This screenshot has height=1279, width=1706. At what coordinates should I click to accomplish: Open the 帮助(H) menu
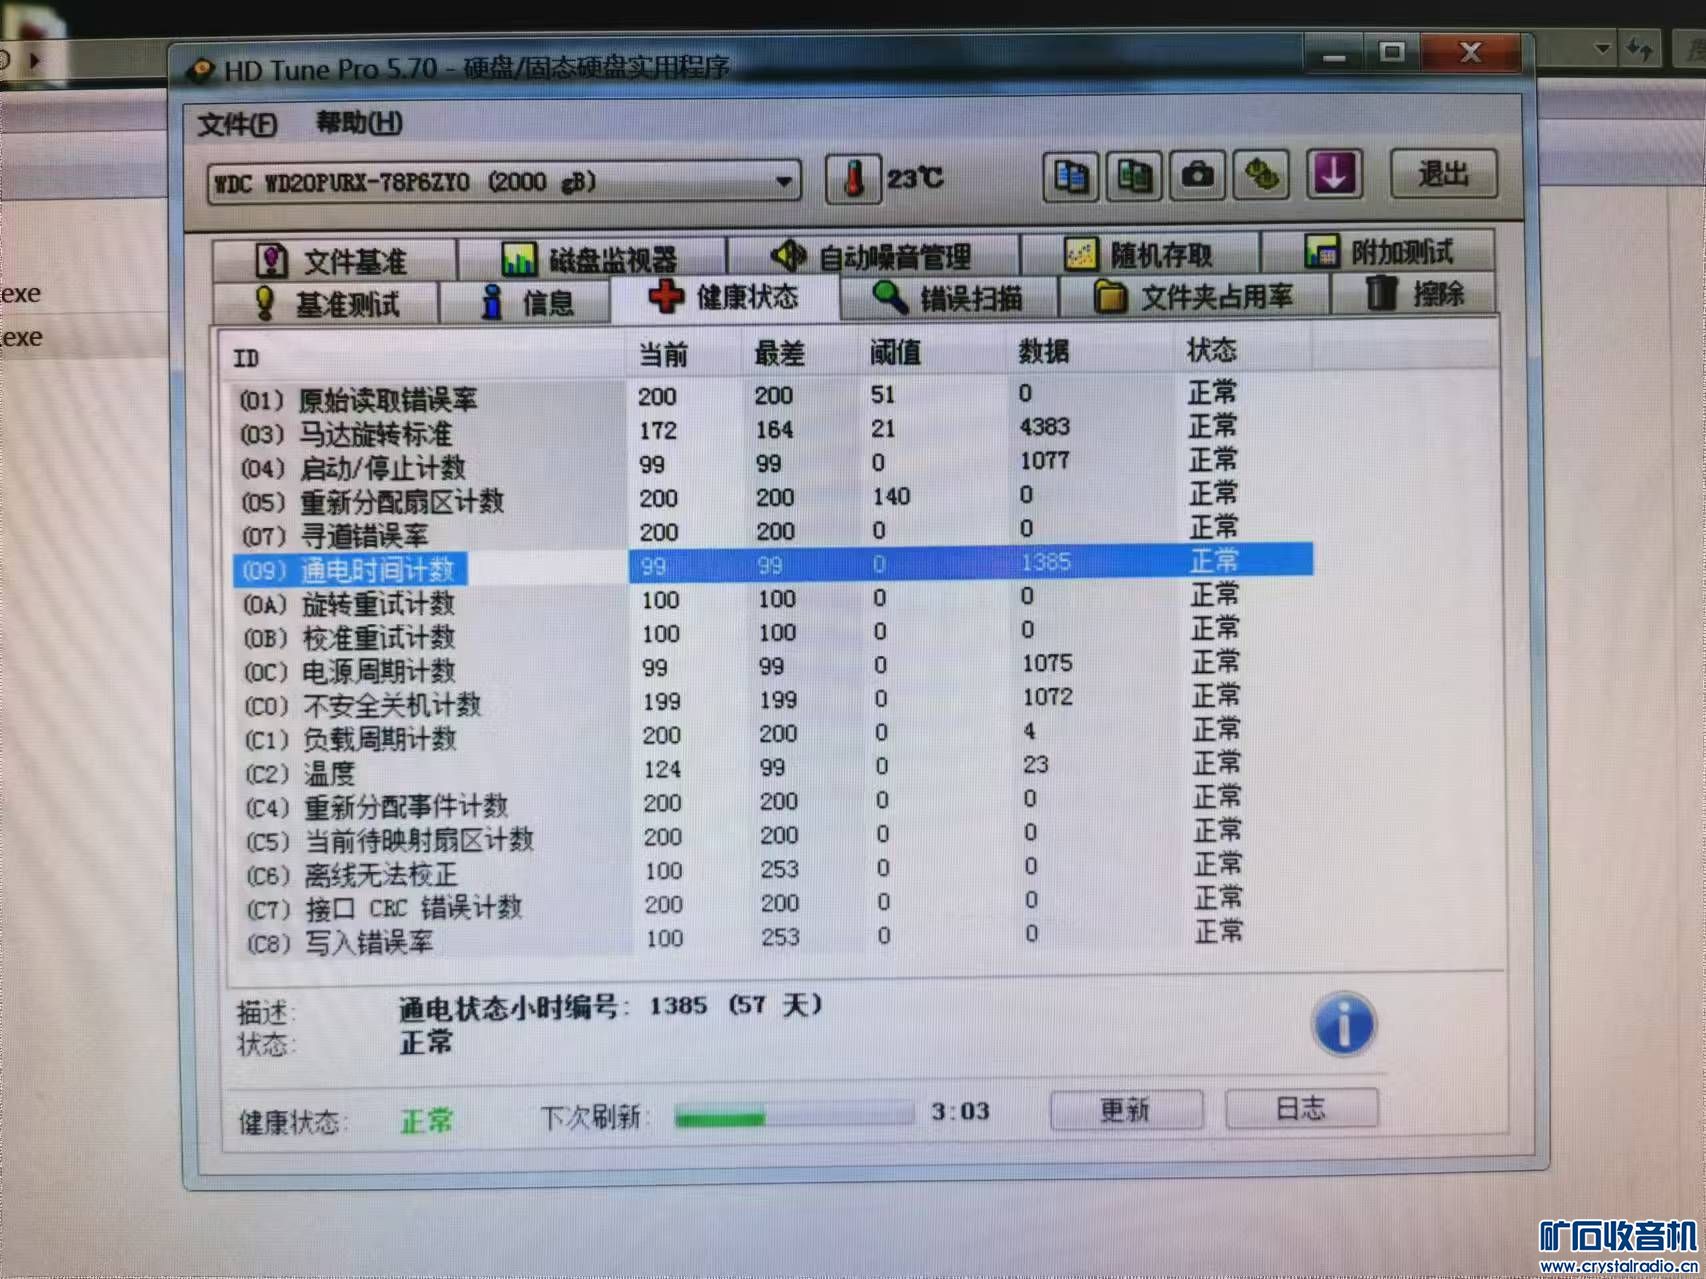pyautogui.click(x=359, y=122)
